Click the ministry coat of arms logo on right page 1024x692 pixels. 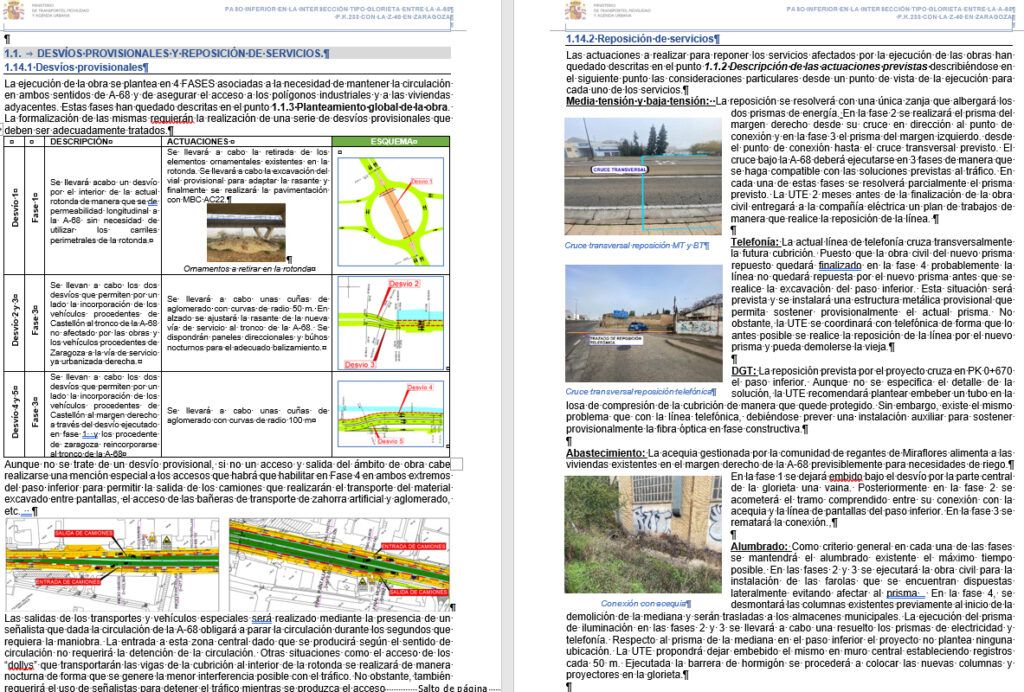tap(575, 11)
